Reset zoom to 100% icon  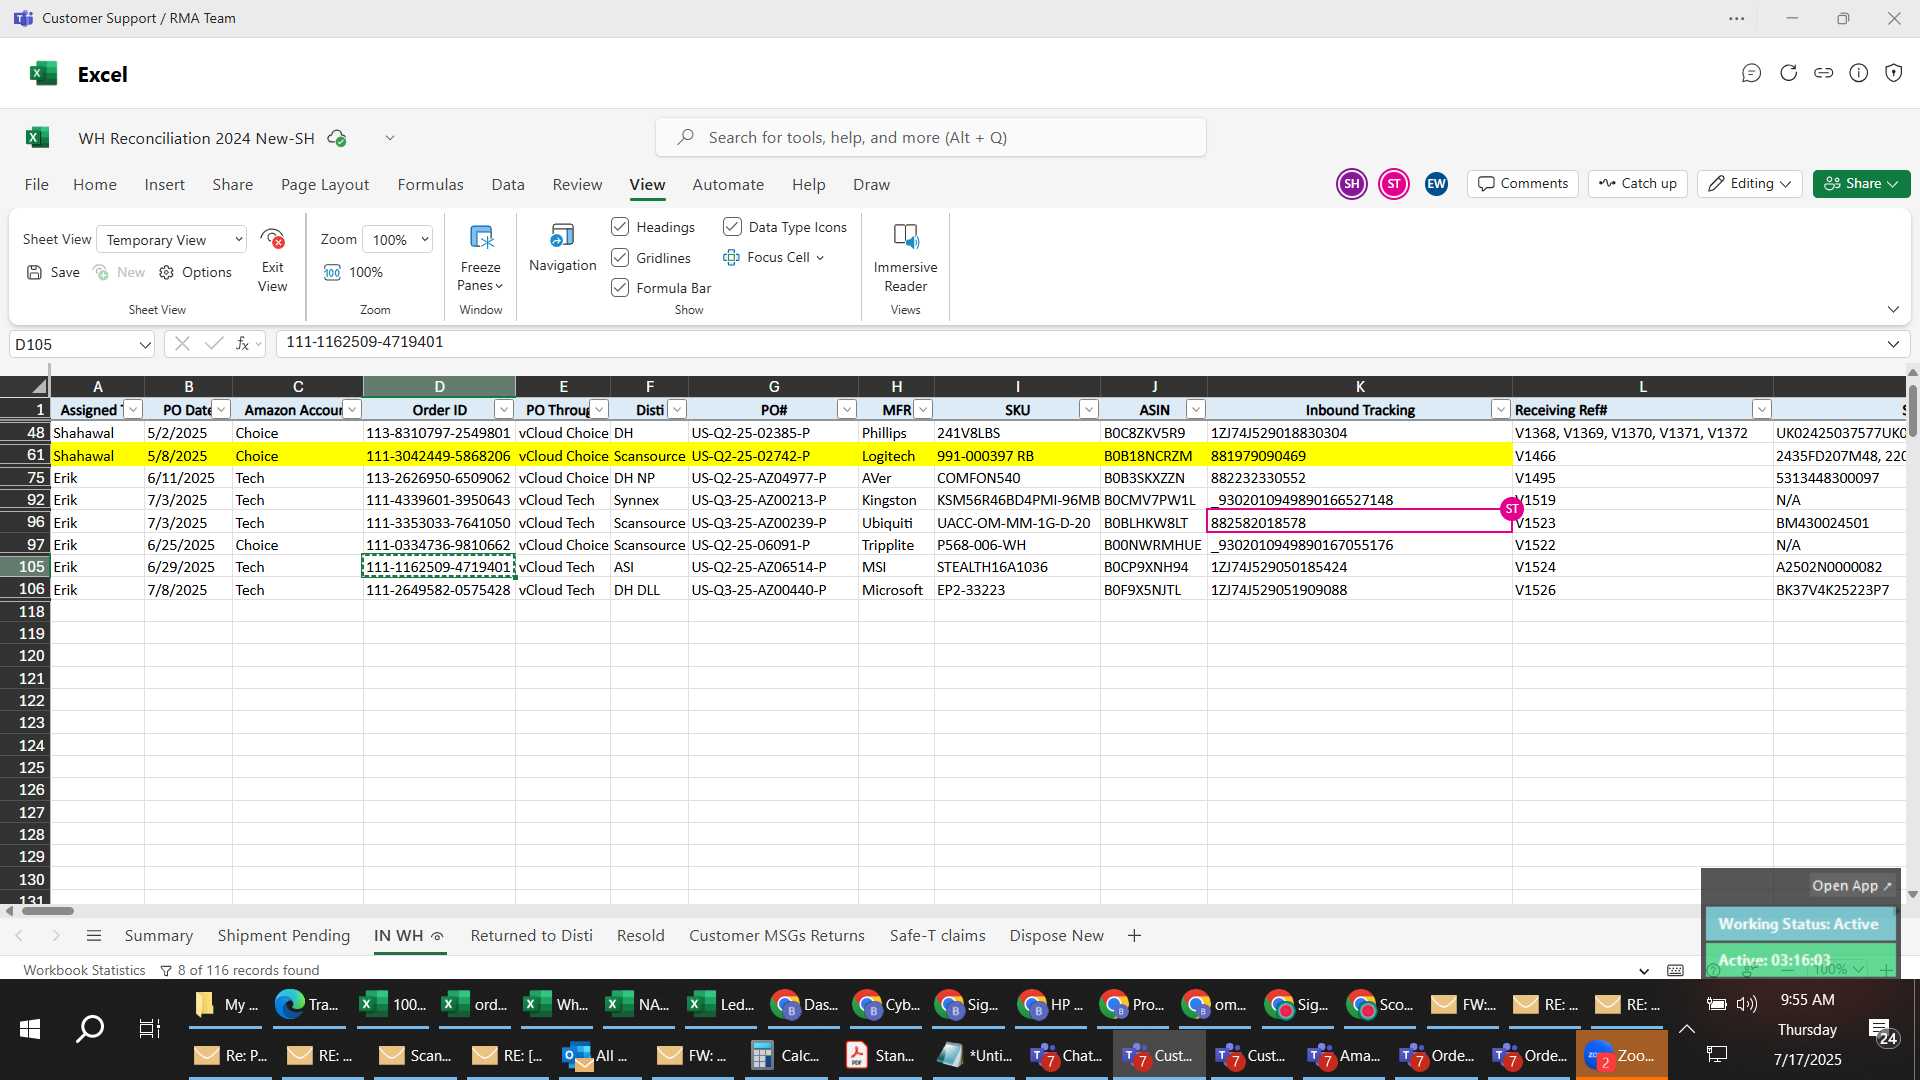coord(332,272)
